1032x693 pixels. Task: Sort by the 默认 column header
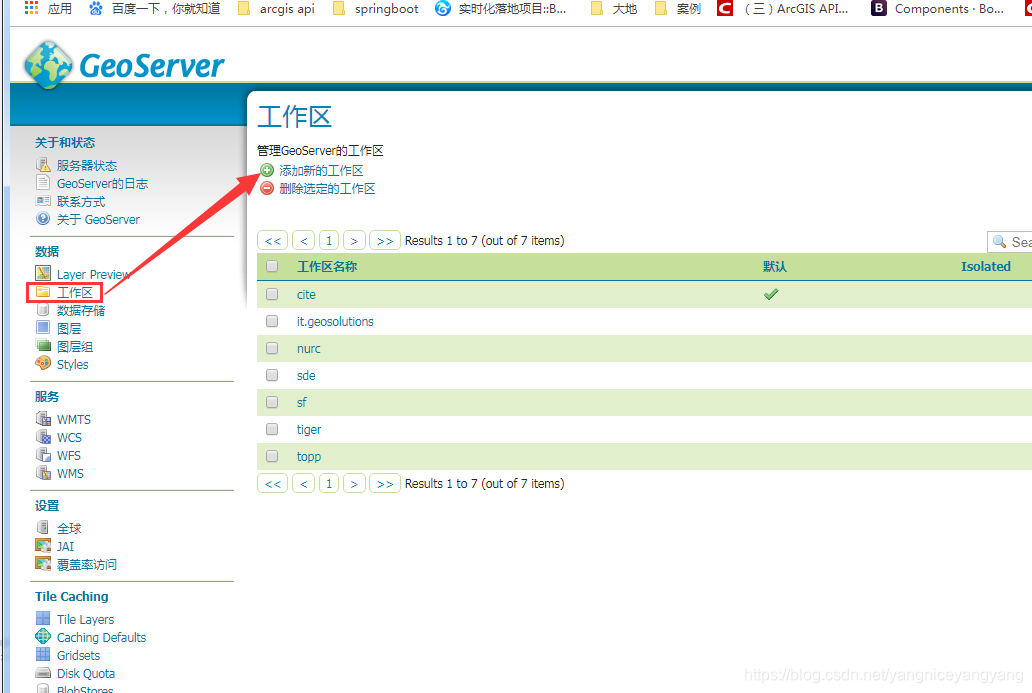click(775, 267)
